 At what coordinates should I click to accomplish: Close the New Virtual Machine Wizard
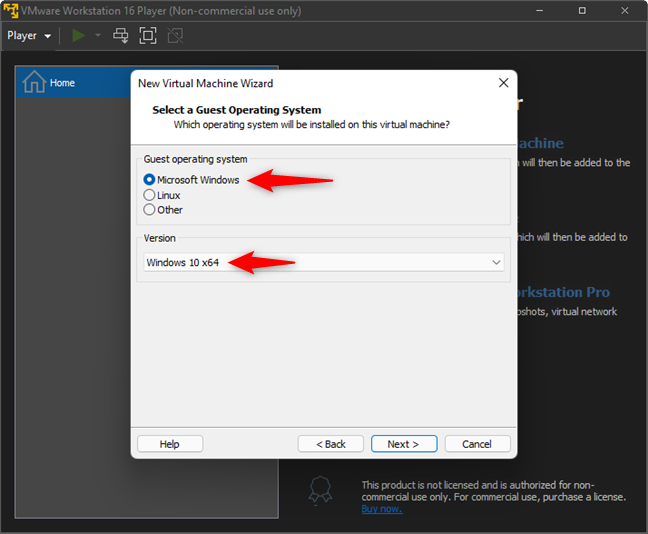click(503, 83)
